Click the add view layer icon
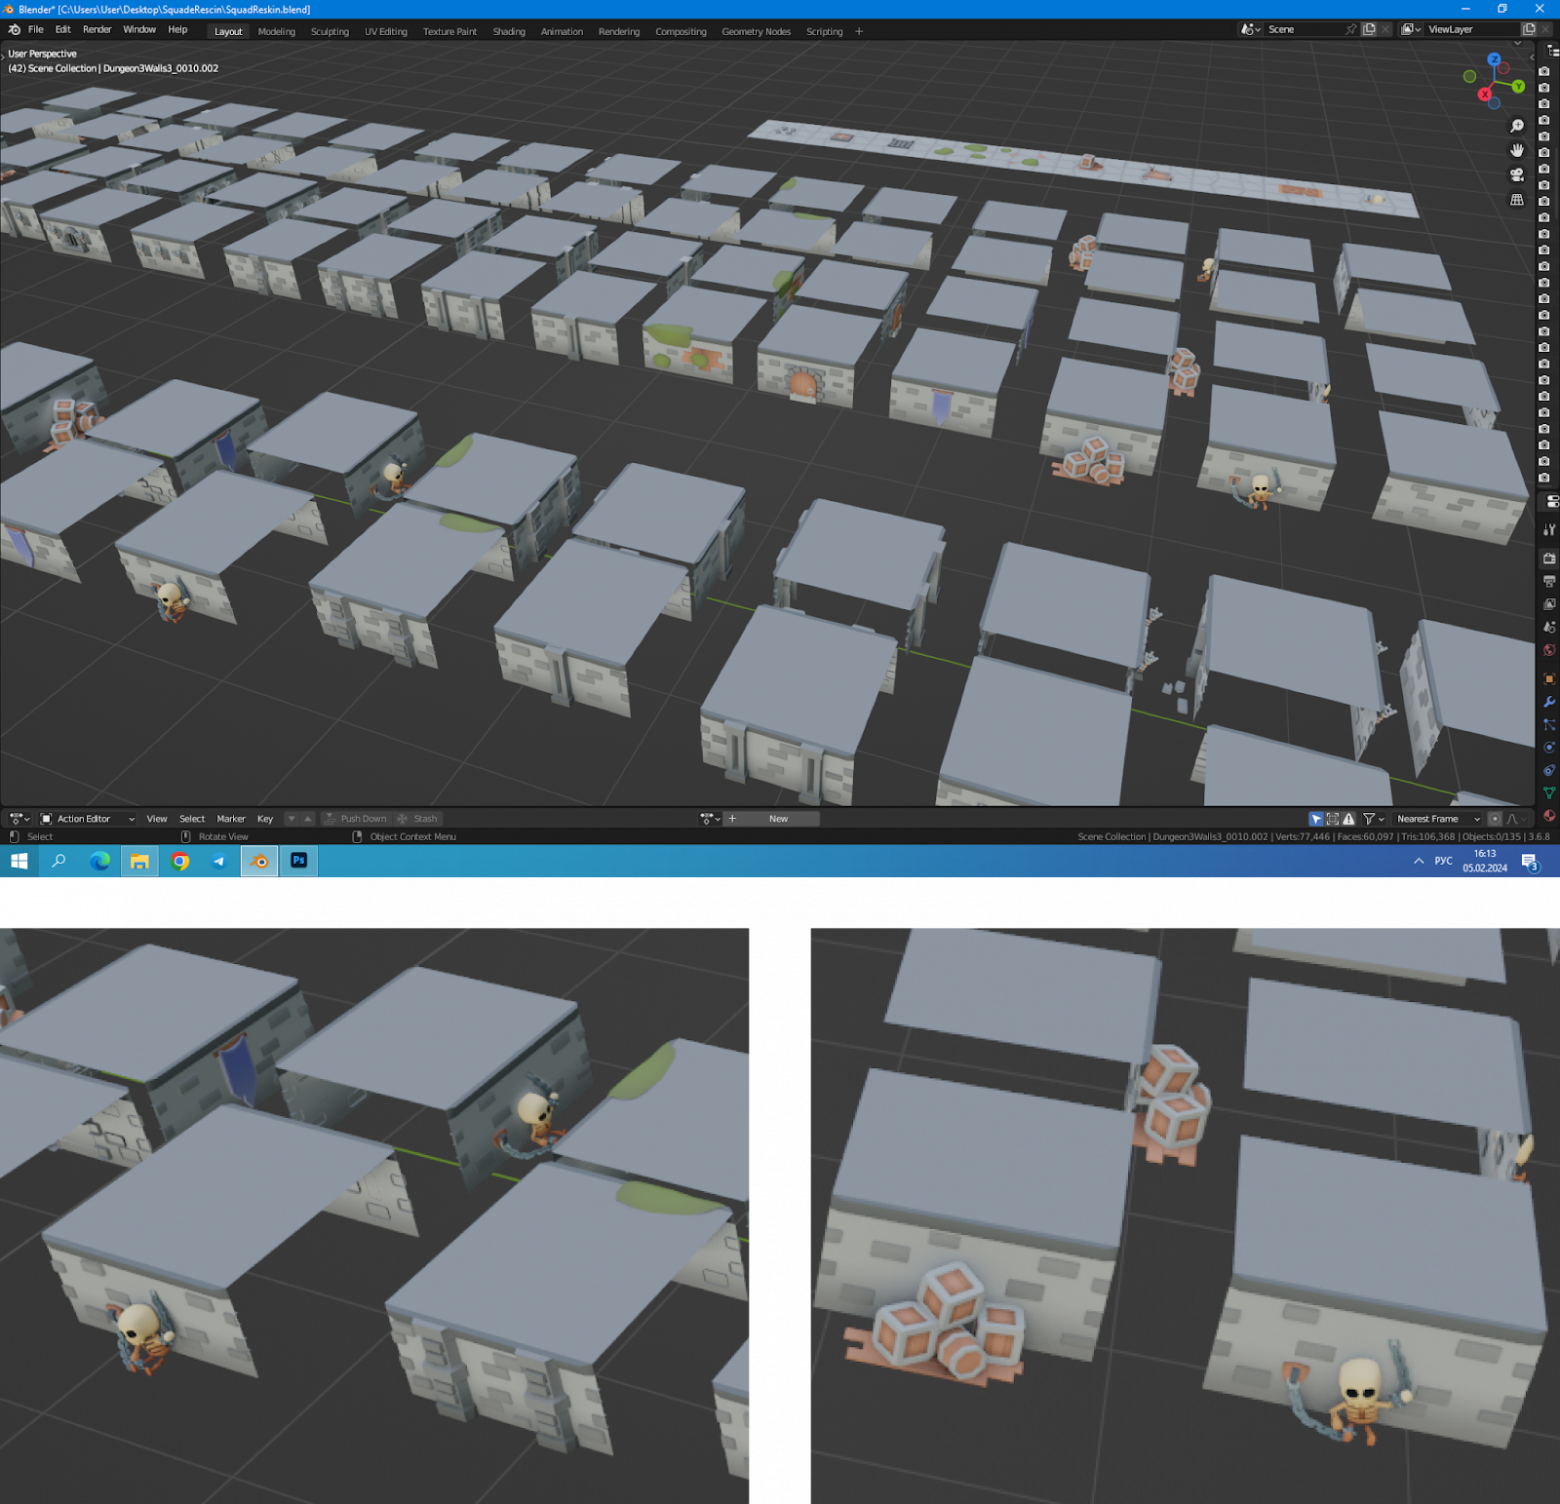The width and height of the screenshot is (1560, 1504). point(1528,30)
